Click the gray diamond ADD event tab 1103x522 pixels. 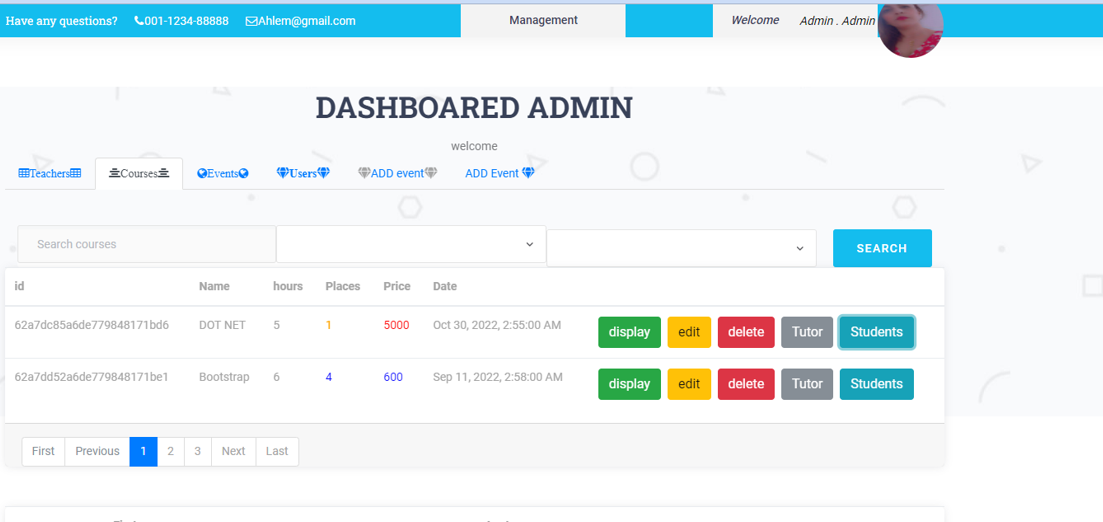[x=397, y=174]
